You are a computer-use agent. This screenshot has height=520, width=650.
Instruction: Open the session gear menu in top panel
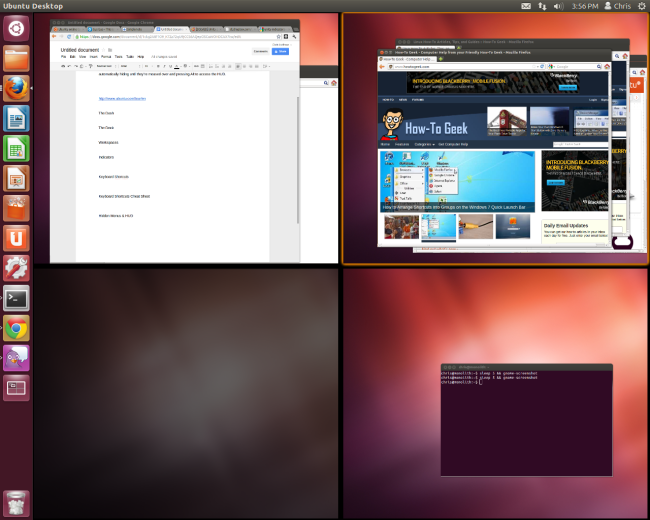coord(642,6)
